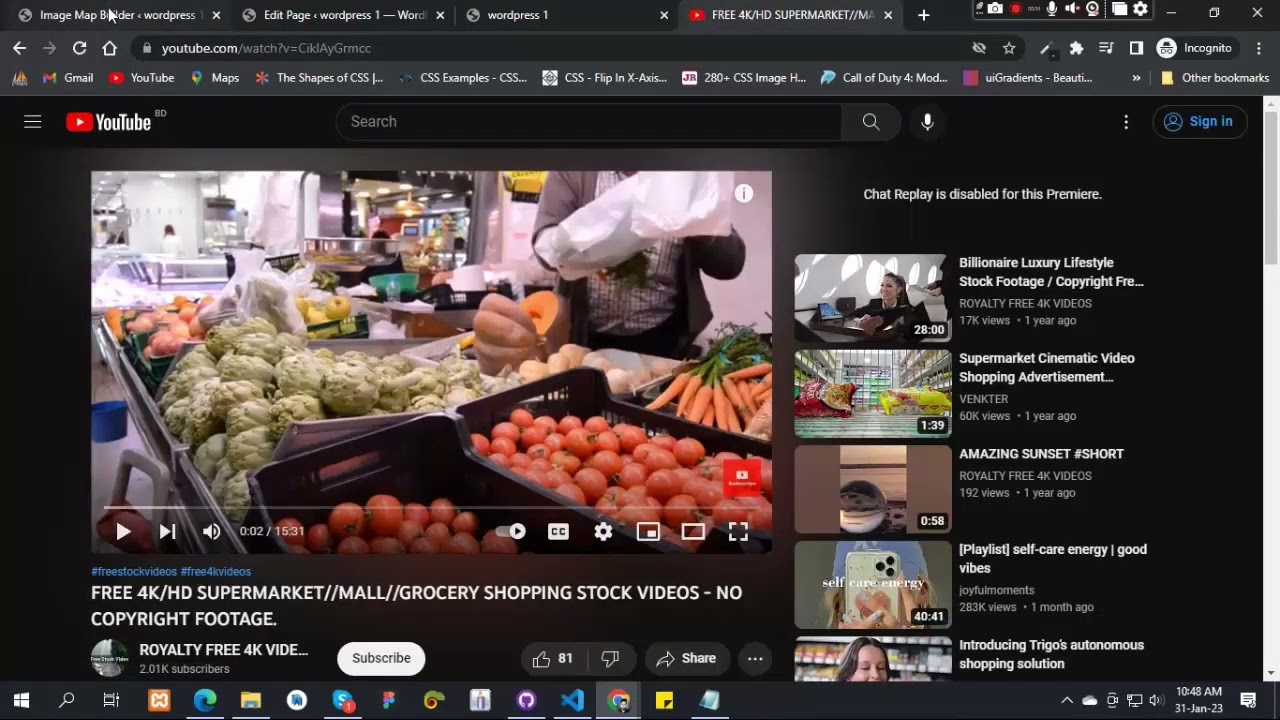The image size is (1280, 720).
Task: Open File Explorer from taskbar
Action: coord(250,700)
